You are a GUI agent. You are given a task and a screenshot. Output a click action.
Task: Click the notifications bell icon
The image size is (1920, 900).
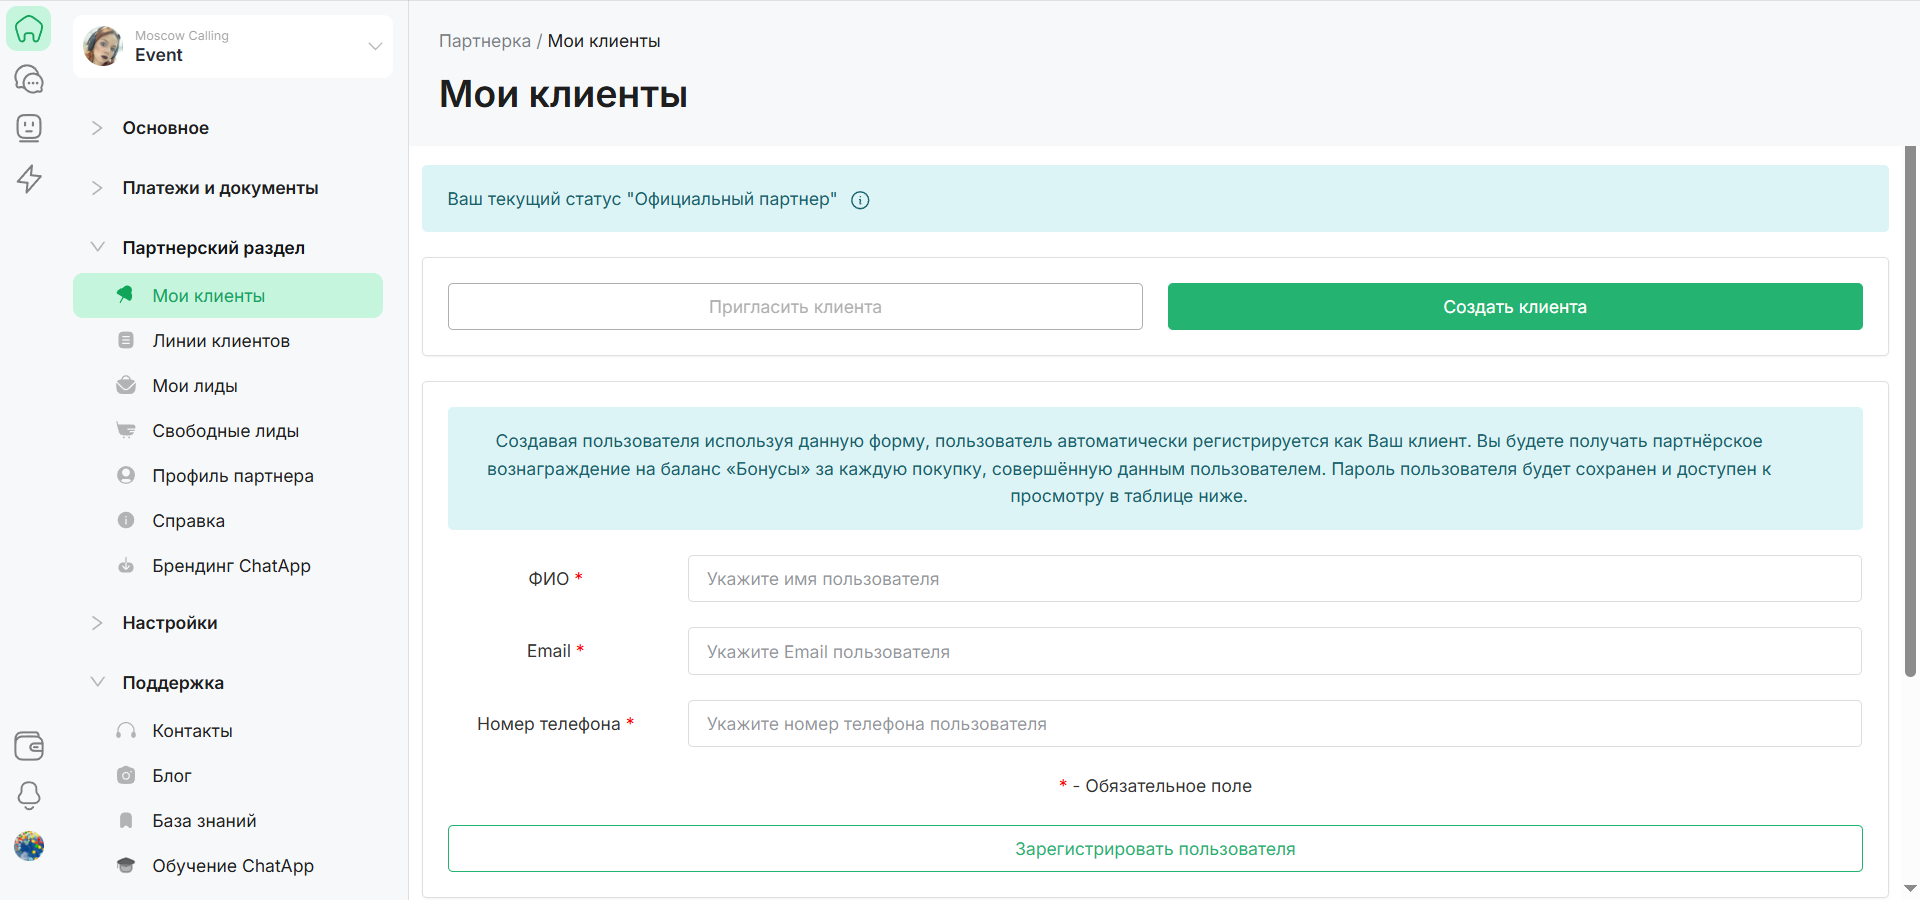[x=29, y=796]
